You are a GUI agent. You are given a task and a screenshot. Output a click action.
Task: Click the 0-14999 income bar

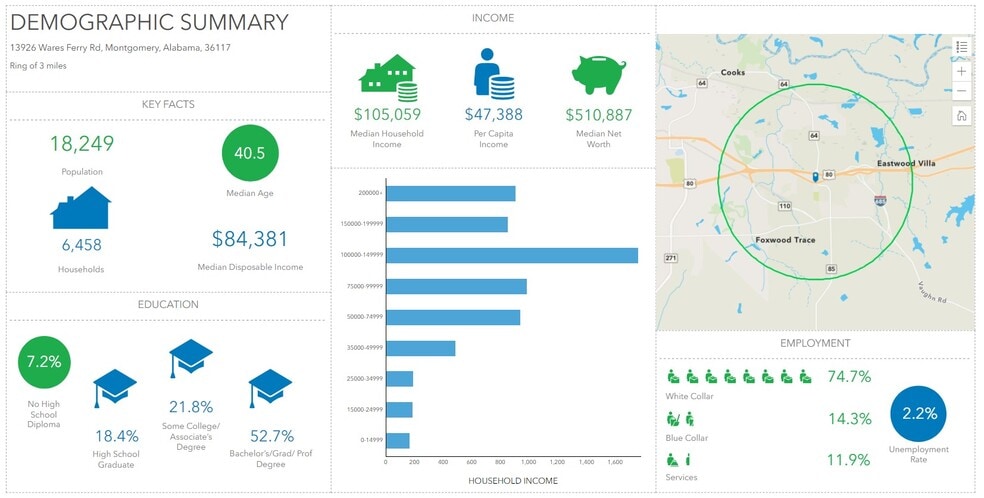(398, 441)
